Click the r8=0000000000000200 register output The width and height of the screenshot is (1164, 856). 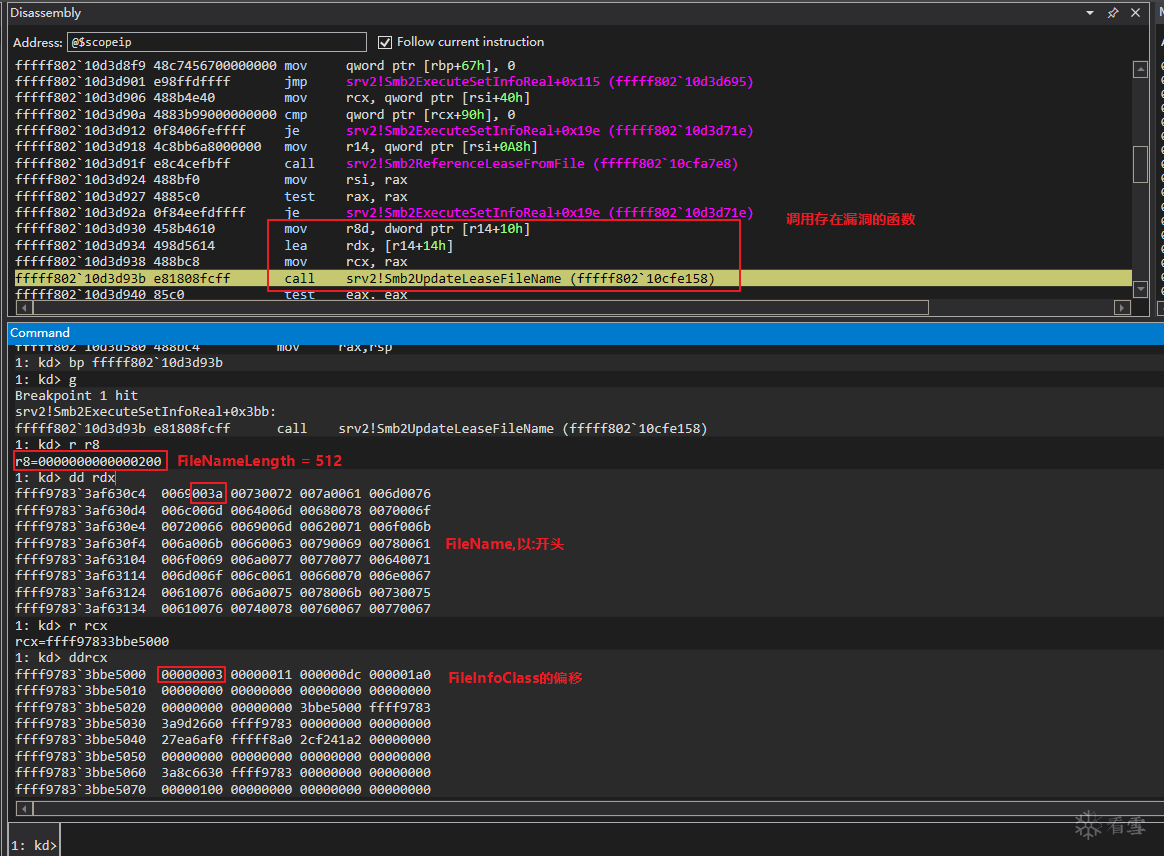[89, 461]
